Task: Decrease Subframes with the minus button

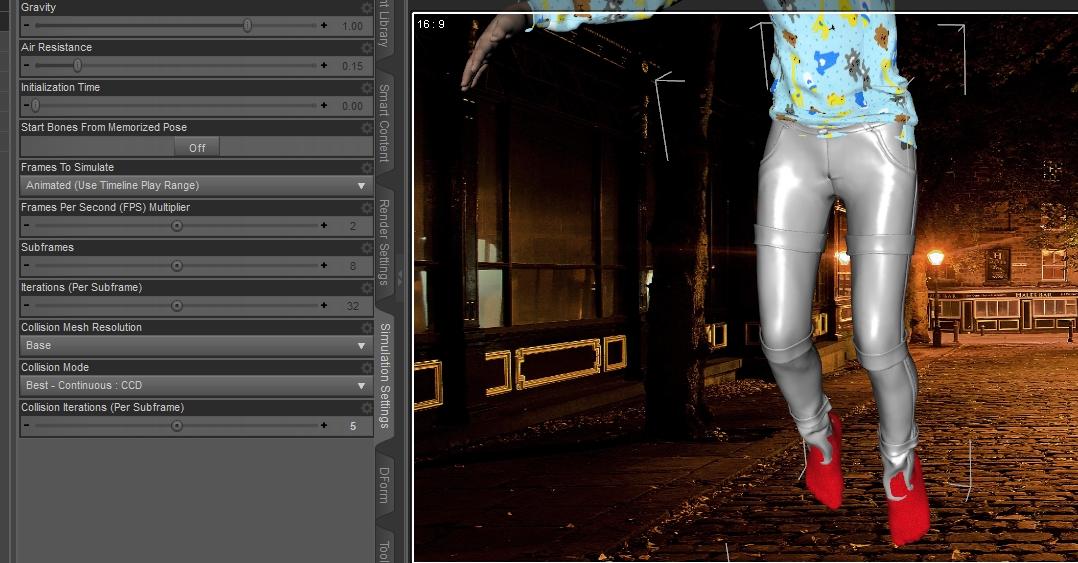Action: coord(27,265)
